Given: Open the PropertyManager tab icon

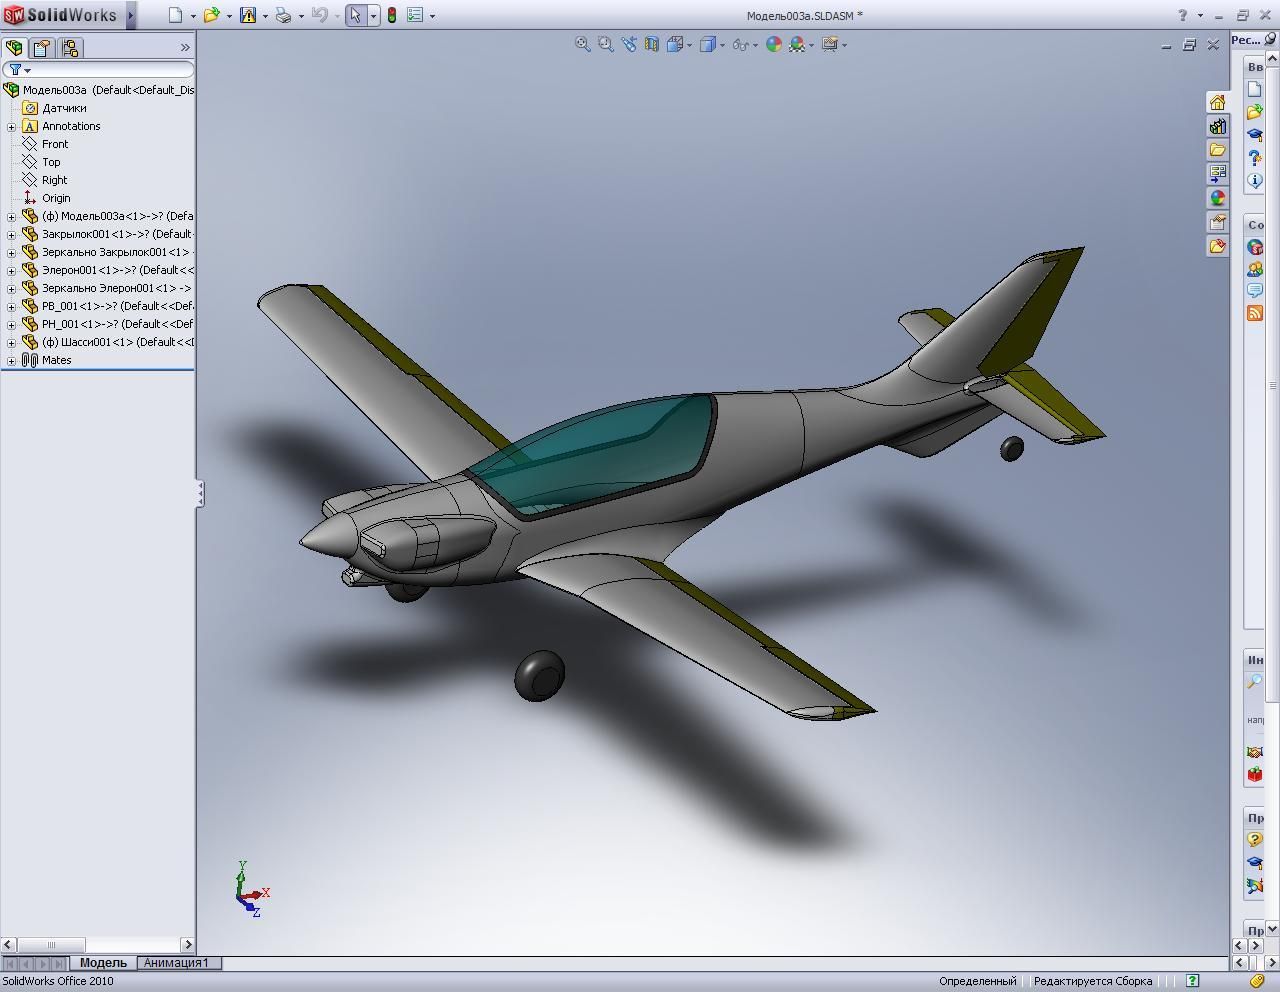Looking at the screenshot, I should coord(41,48).
